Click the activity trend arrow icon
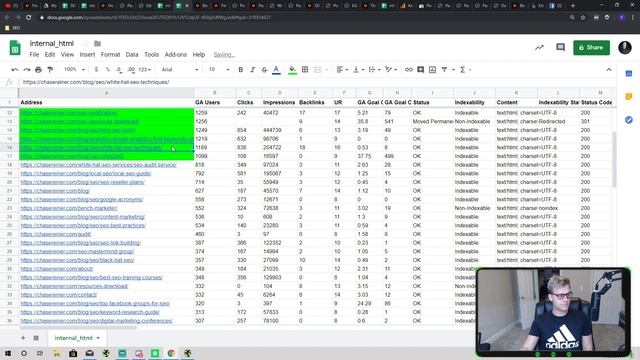 [x=539, y=48]
